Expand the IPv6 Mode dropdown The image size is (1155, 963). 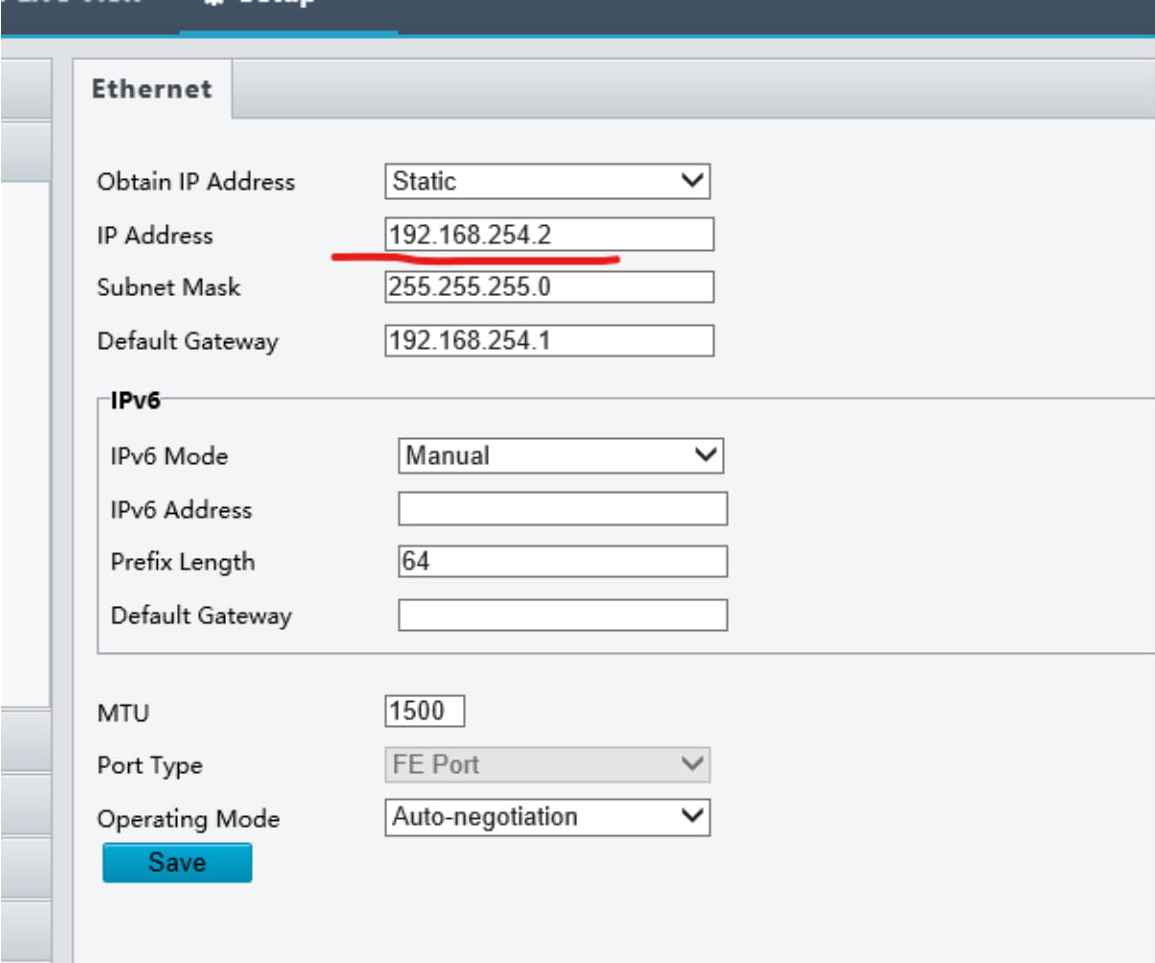pyautogui.click(x=560, y=456)
